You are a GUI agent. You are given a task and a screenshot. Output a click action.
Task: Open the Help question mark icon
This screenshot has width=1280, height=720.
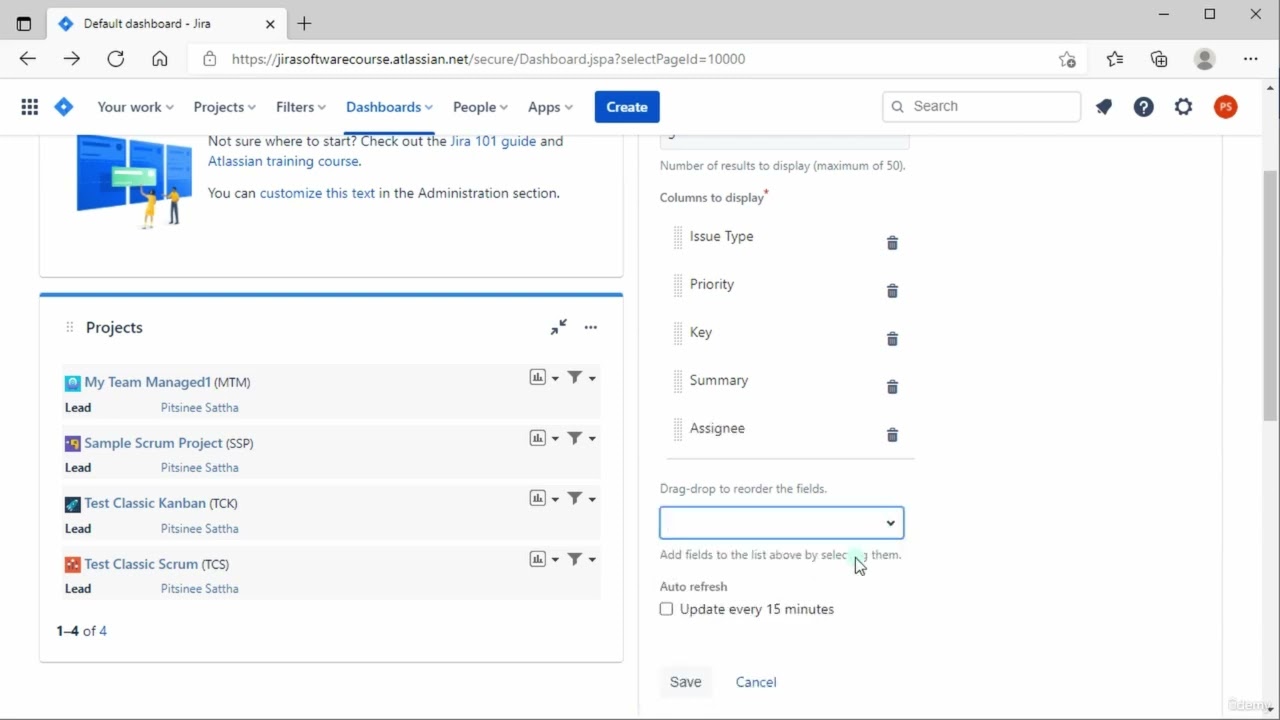coord(1144,107)
